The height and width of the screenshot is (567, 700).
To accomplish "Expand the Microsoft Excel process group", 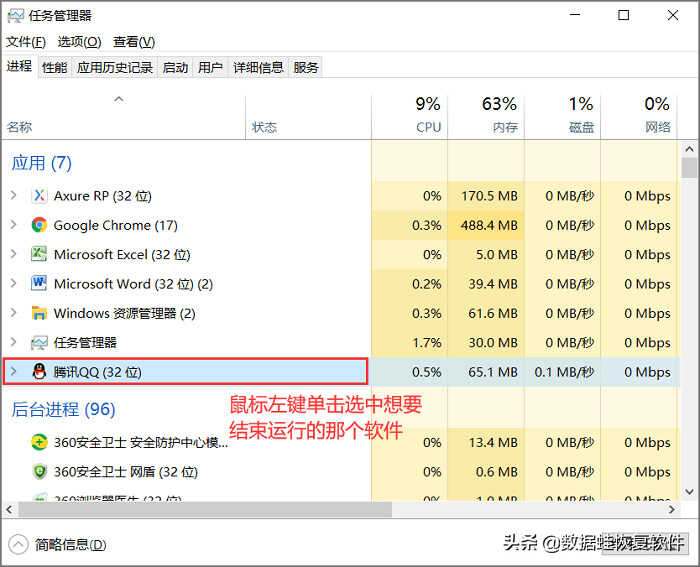I will pos(13,254).
